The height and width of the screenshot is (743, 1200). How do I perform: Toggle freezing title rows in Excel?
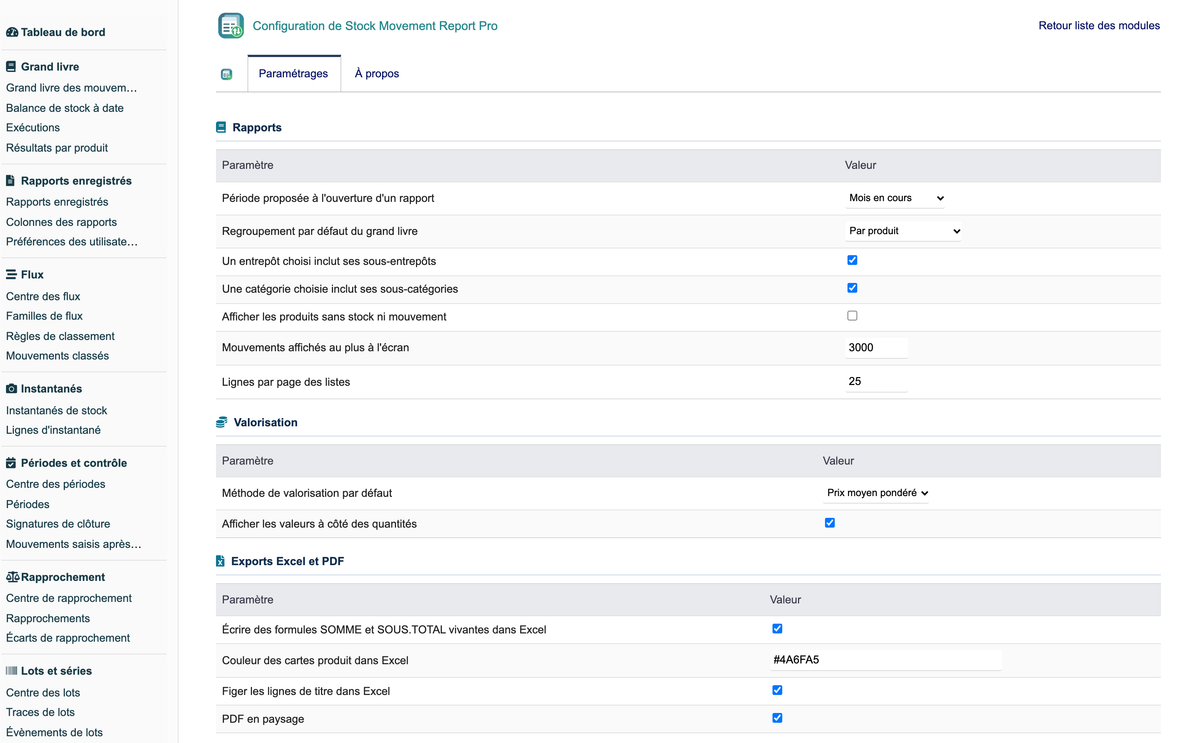tap(777, 690)
